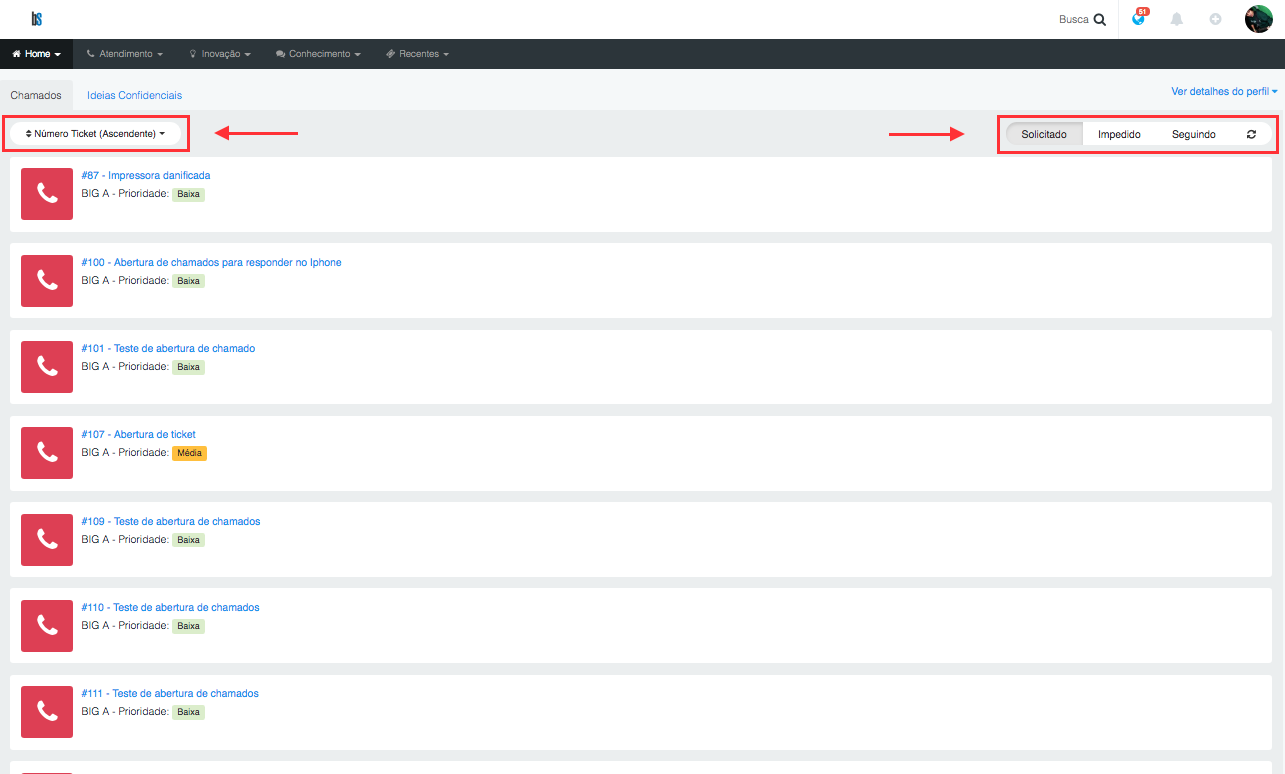The image size is (1285, 774).
Task: Click phone icon of ticket #111
Action: [x=47, y=711]
